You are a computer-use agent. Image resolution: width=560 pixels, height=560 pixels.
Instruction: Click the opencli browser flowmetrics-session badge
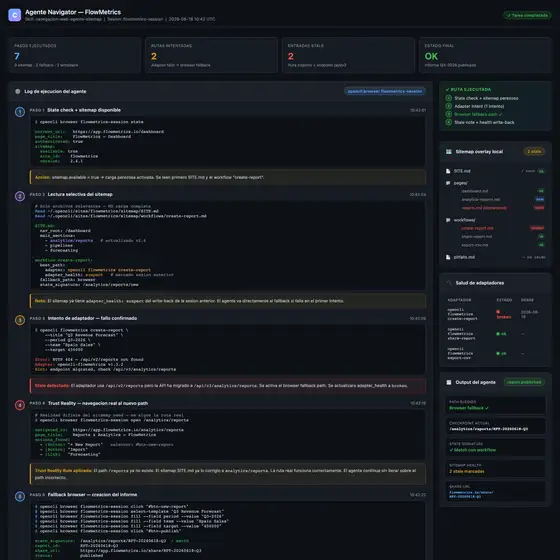(385, 91)
